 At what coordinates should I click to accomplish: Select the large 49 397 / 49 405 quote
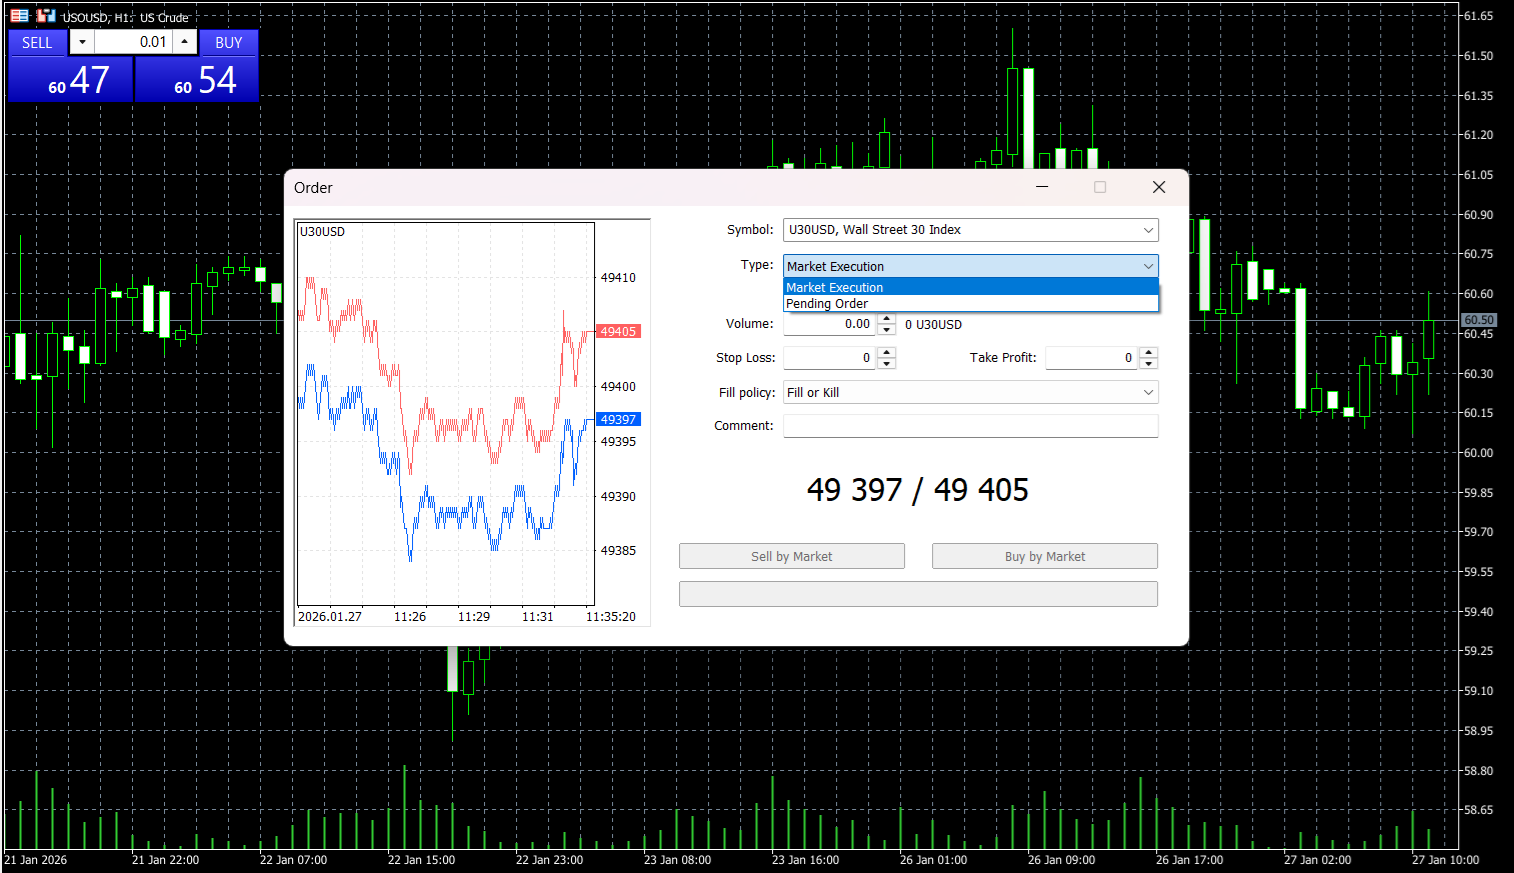(x=918, y=490)
